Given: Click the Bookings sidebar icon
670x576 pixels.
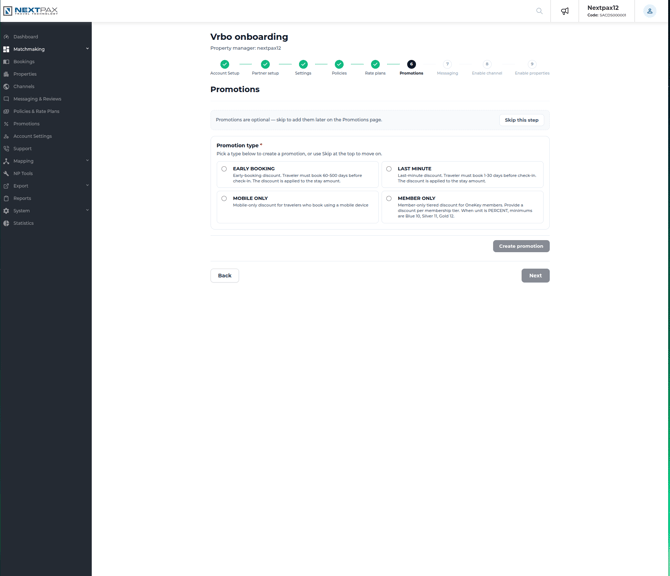Looking at the screenshot, I should [x=6, y=62].
